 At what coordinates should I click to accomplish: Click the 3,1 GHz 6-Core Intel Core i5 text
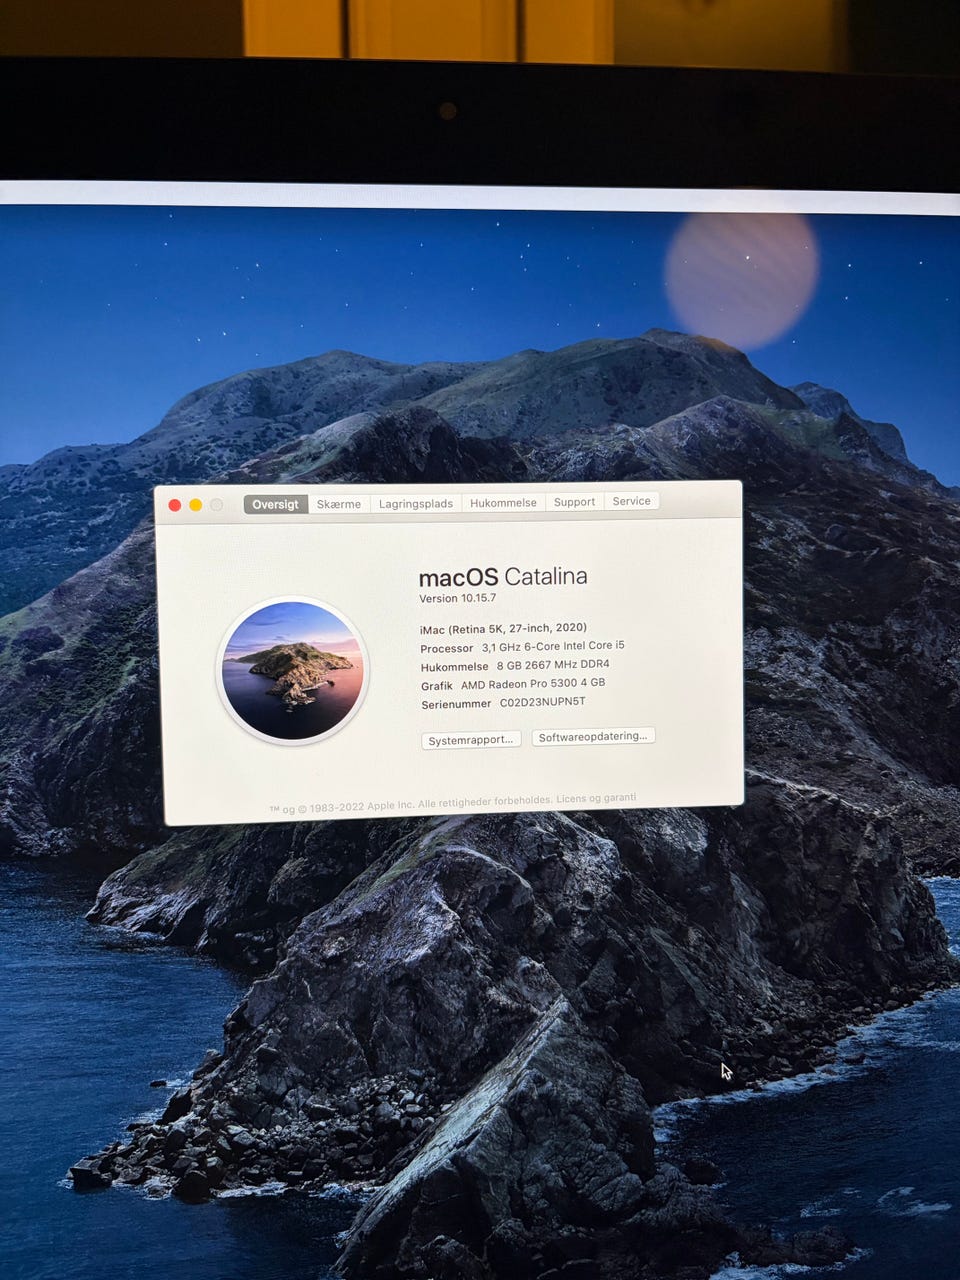pos(553,646)
